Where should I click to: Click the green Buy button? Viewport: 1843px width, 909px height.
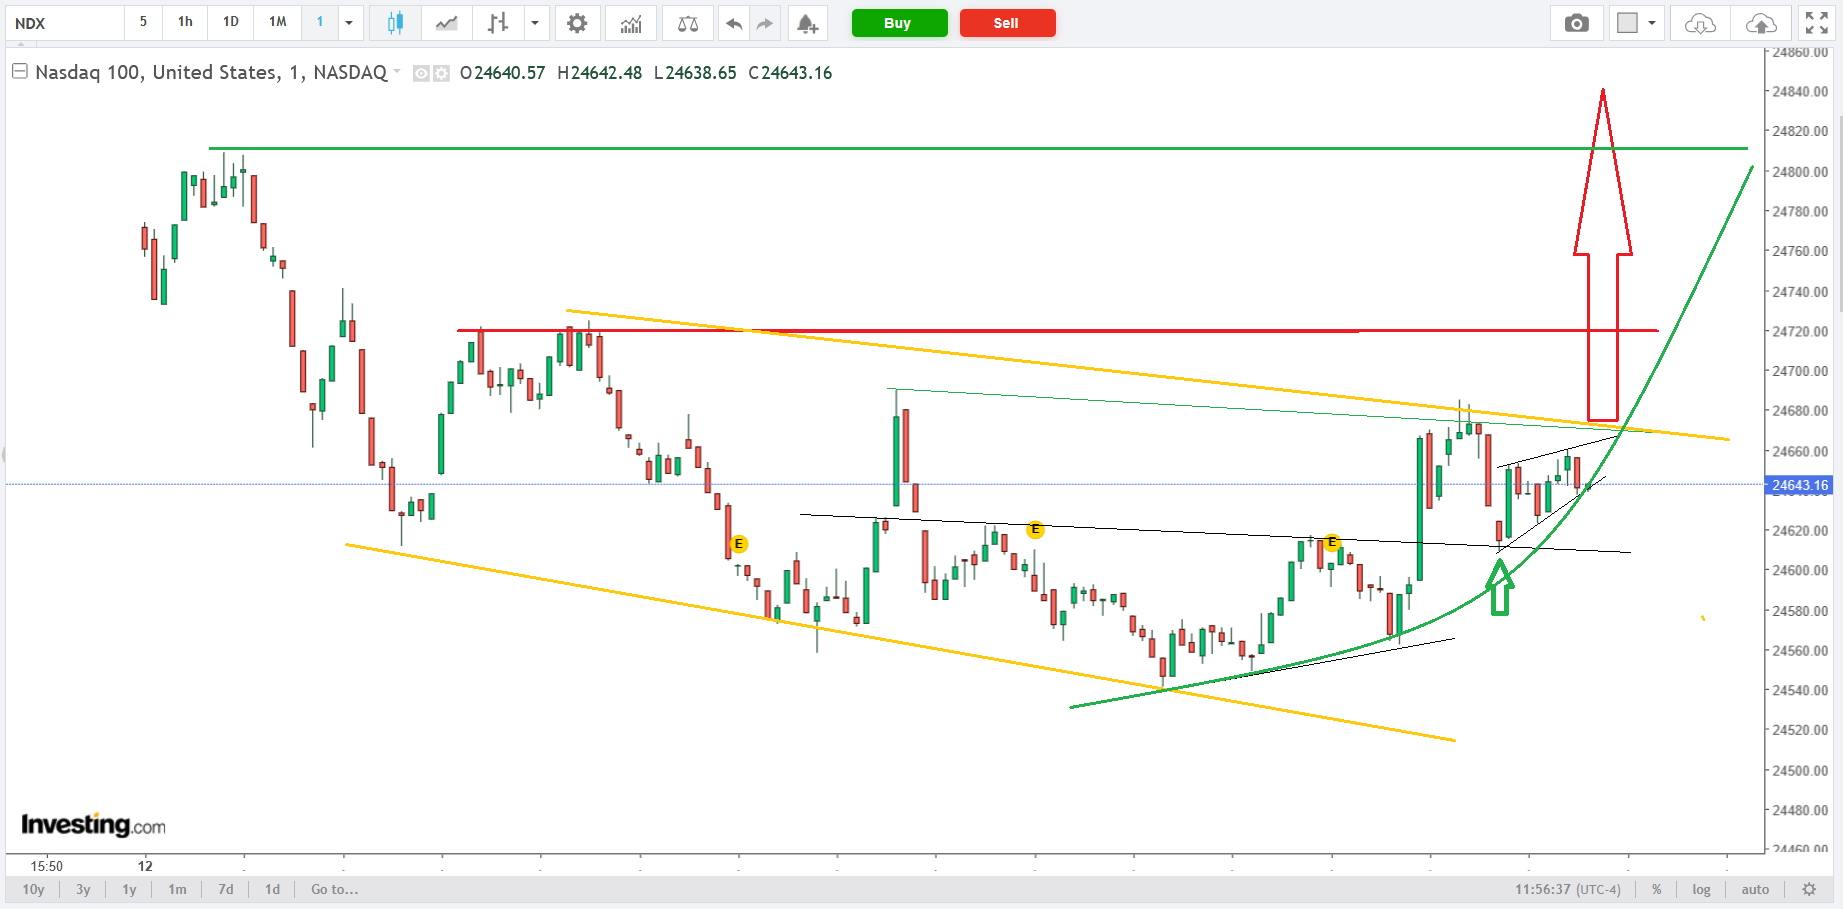point(898,23)
